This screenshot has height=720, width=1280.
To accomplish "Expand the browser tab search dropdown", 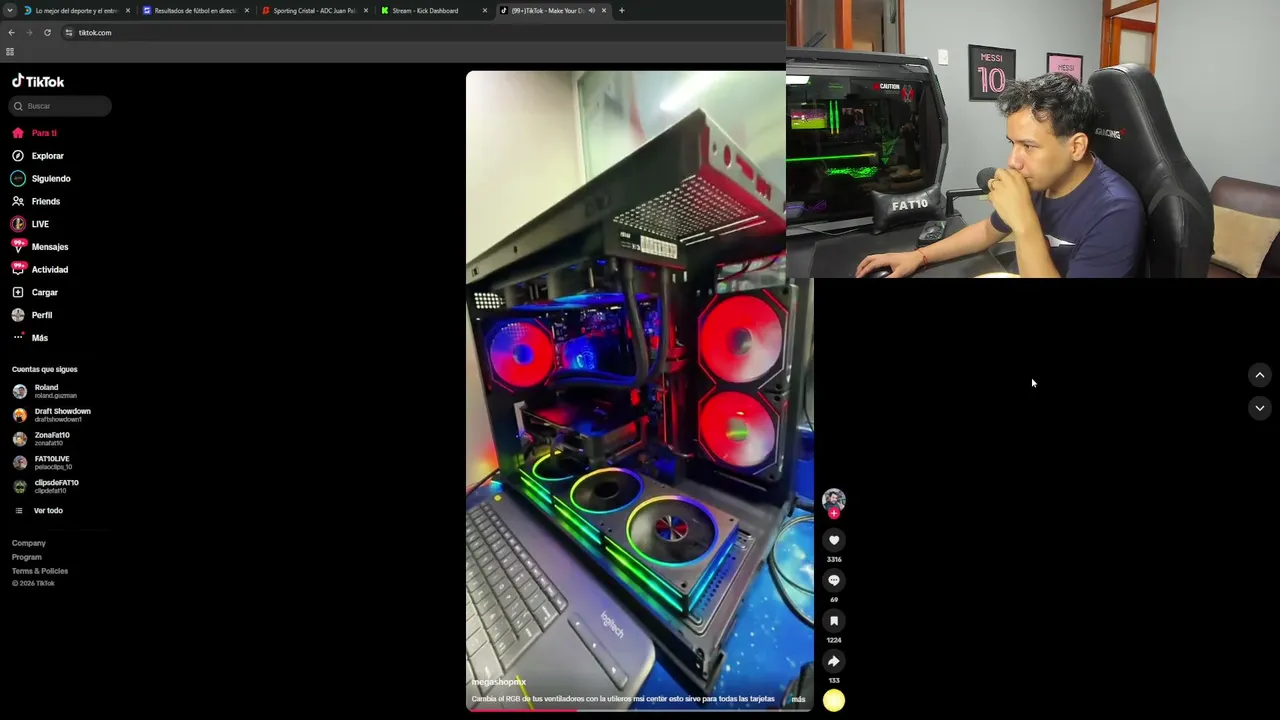I will click(x=9, y=11).
